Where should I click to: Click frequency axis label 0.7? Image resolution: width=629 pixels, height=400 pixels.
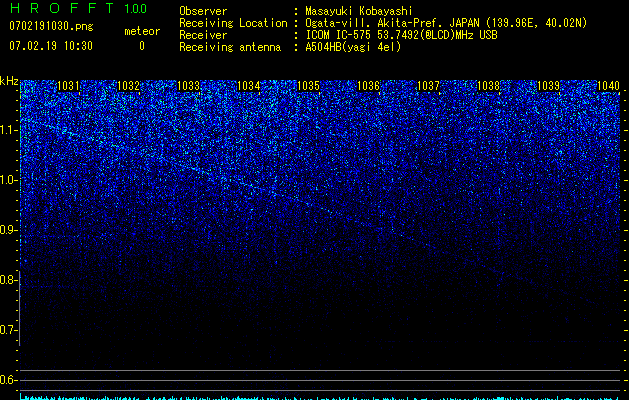click(9, 330)
